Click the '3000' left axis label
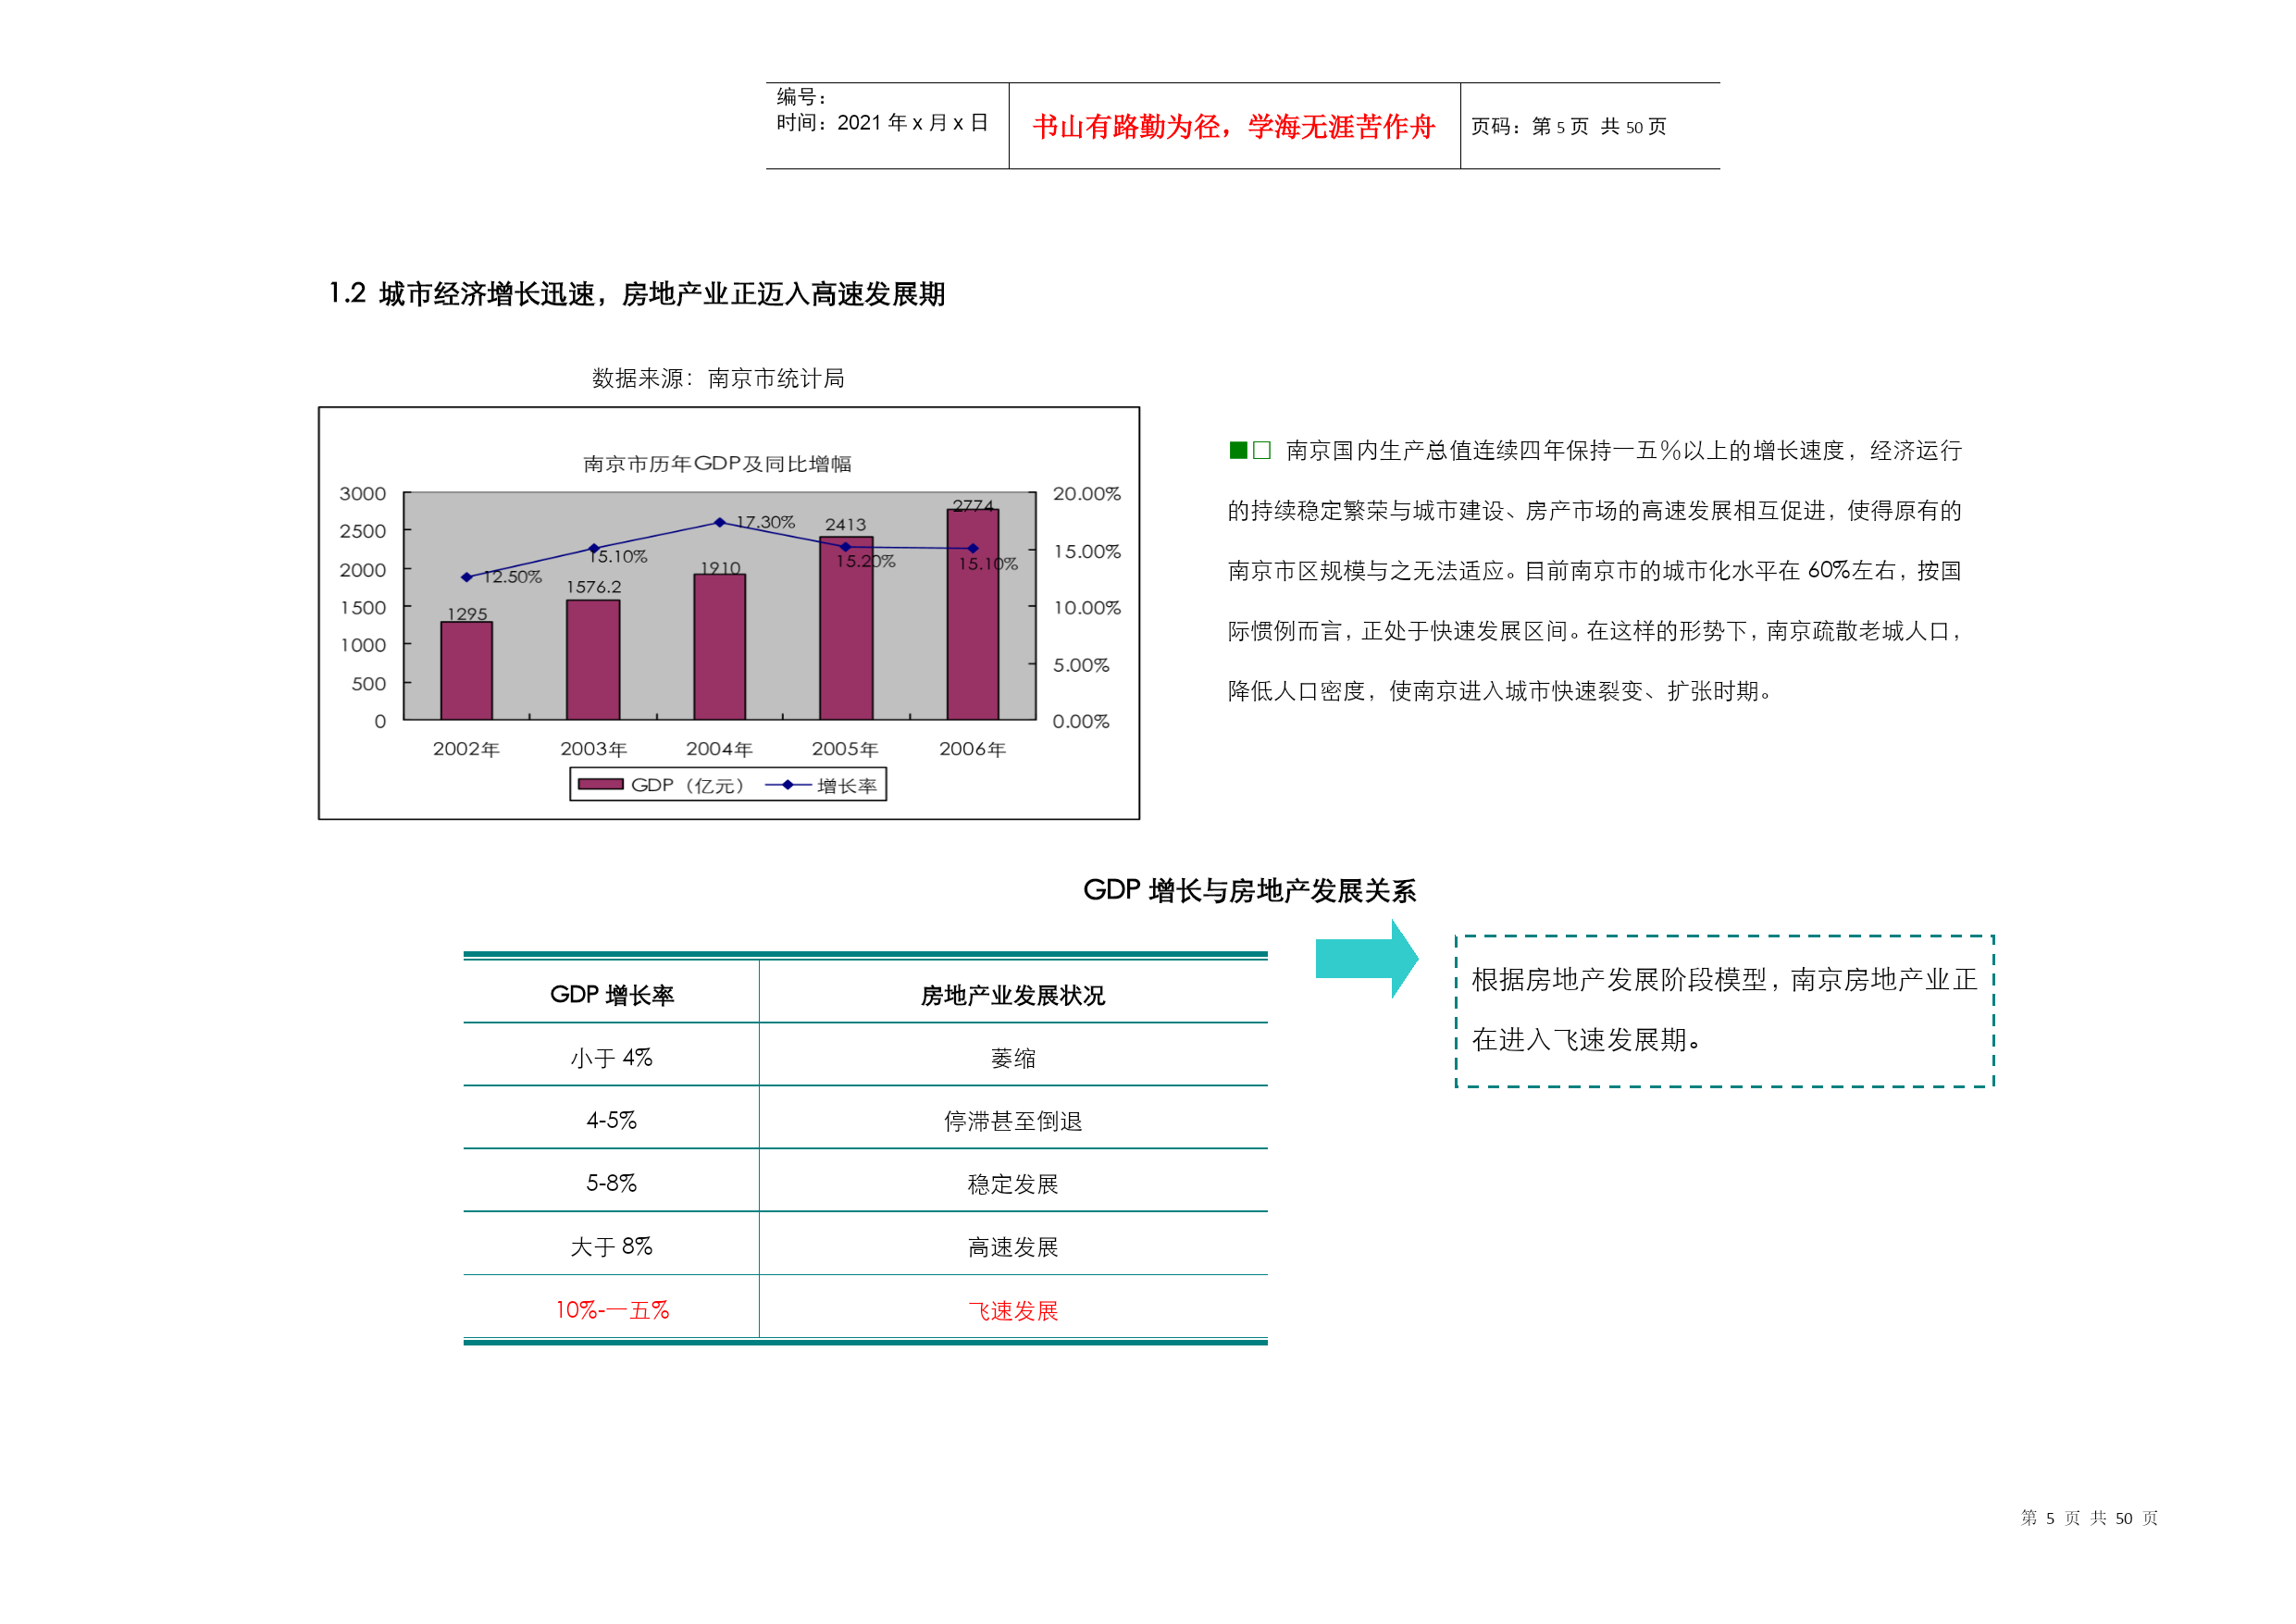Screen dimensions: 2296x1624 [x=362, y=493]
